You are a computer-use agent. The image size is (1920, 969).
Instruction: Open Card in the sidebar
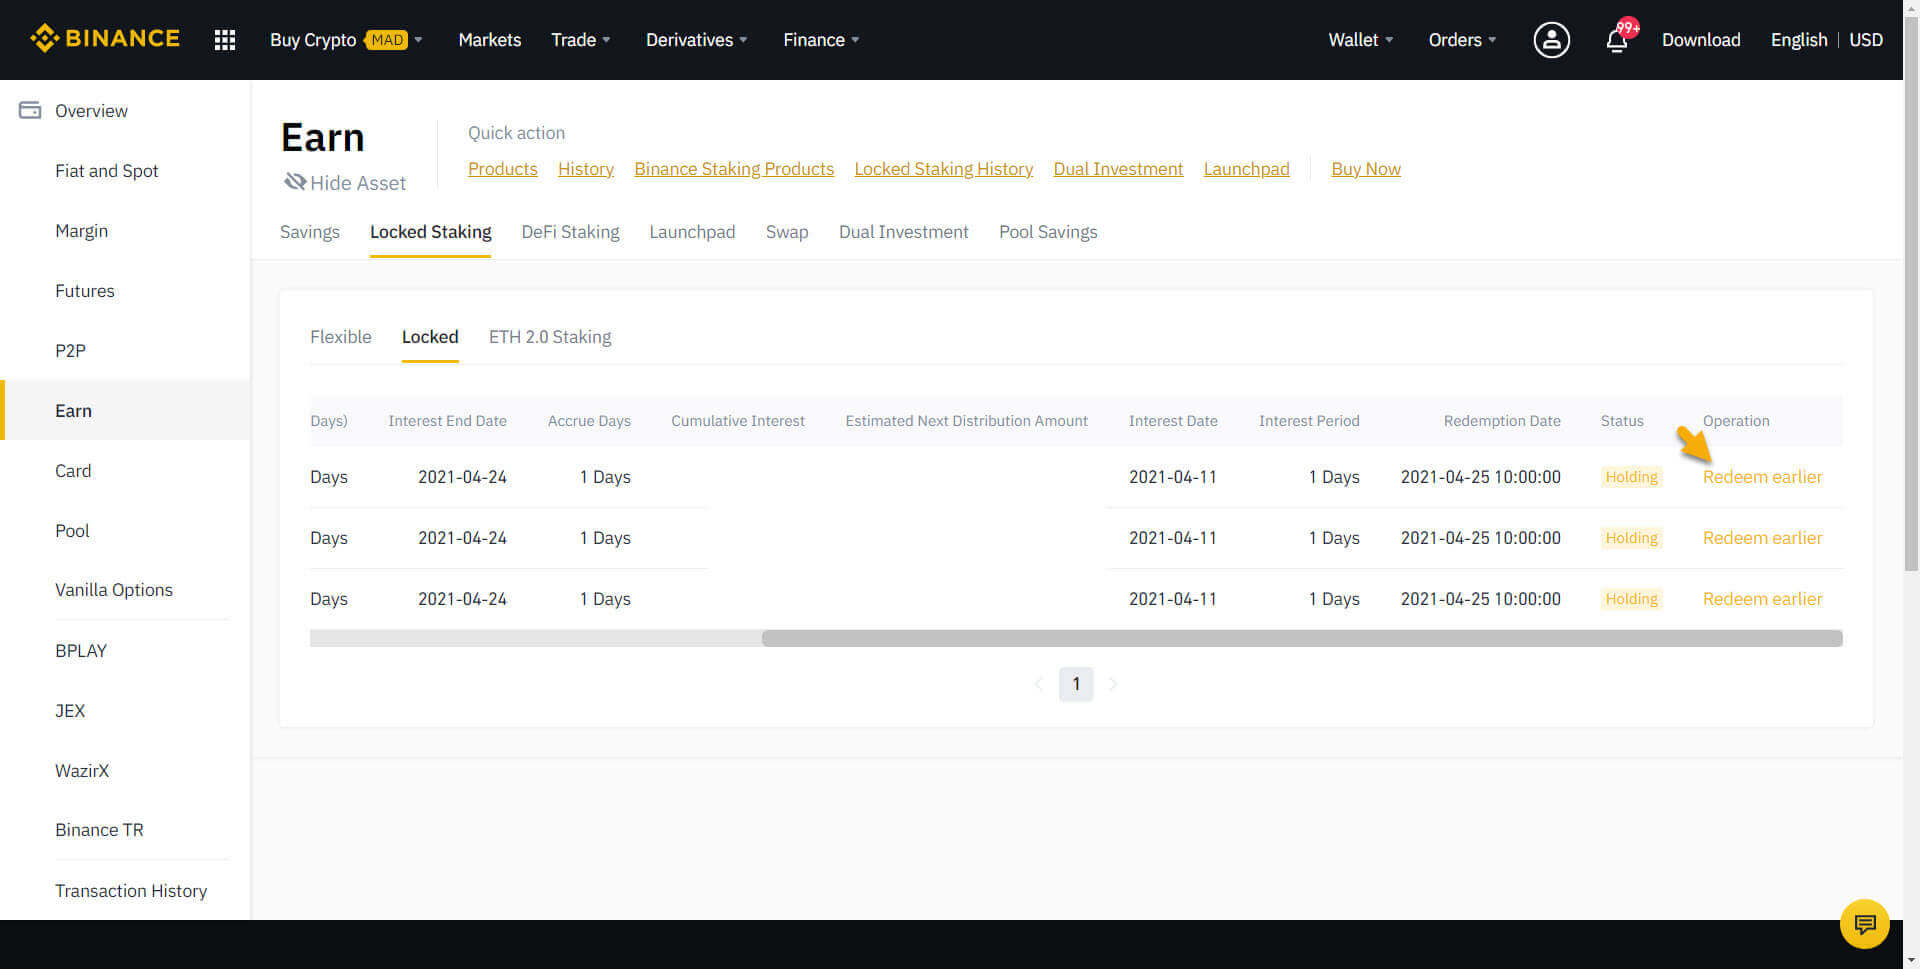[73, 471]
